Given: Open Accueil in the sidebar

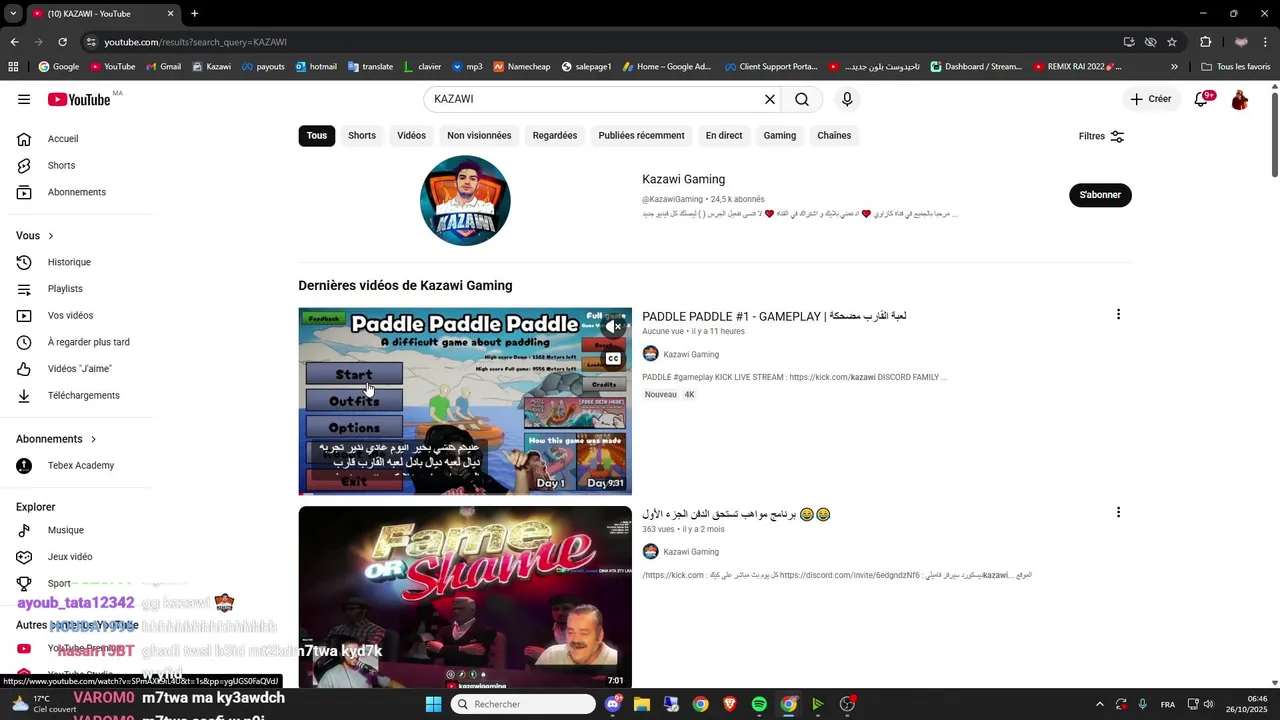Looking at the screenshot, I should pos(63,139).
